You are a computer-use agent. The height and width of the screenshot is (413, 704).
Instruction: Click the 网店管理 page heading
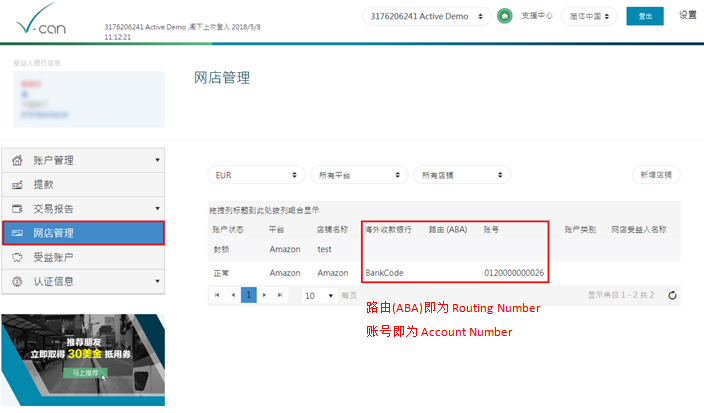pos(222,78)
